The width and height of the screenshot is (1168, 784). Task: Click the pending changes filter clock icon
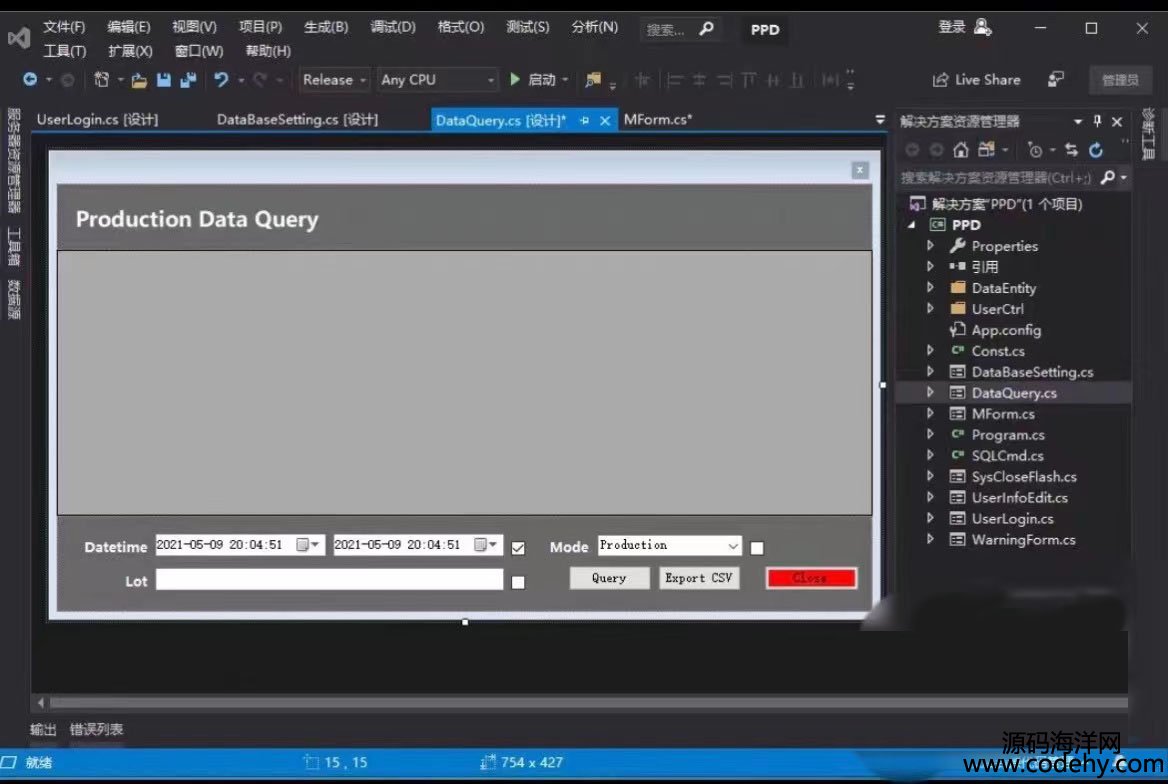tap(1035, 150)
